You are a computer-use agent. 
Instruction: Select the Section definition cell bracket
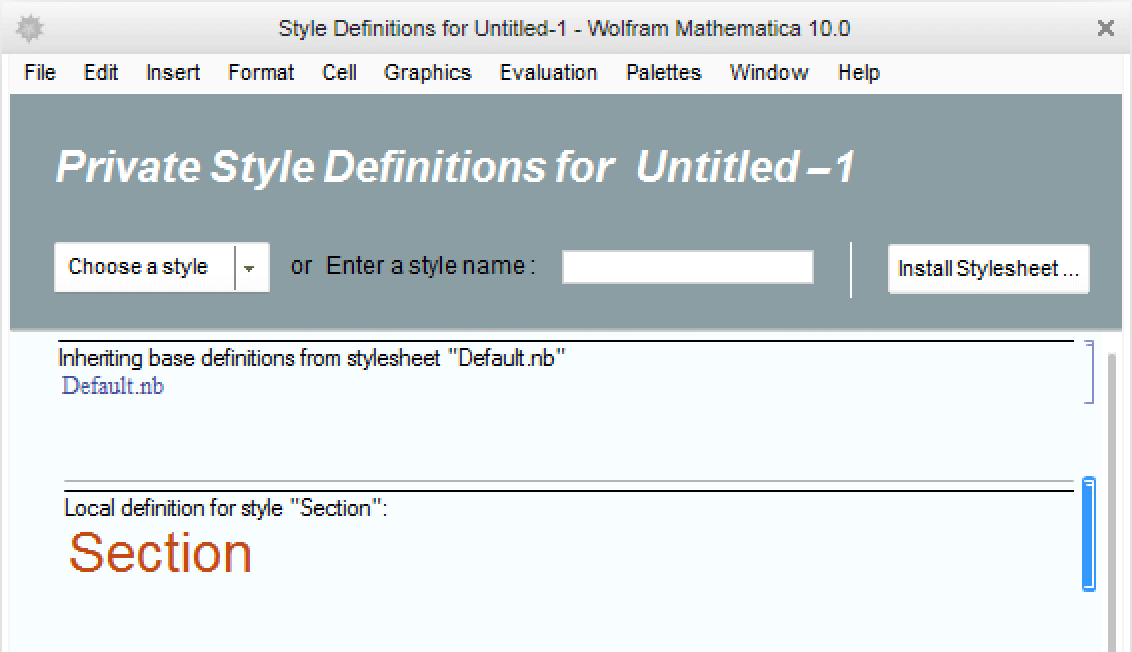tap(1089, 534)
